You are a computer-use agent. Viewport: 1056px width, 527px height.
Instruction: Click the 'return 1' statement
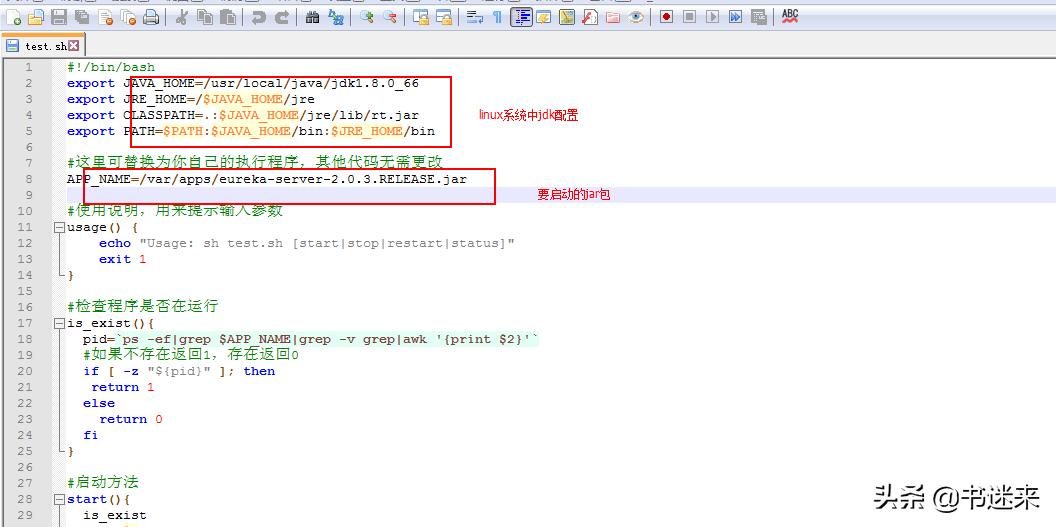pyautogui.click(x=123, y=387)
